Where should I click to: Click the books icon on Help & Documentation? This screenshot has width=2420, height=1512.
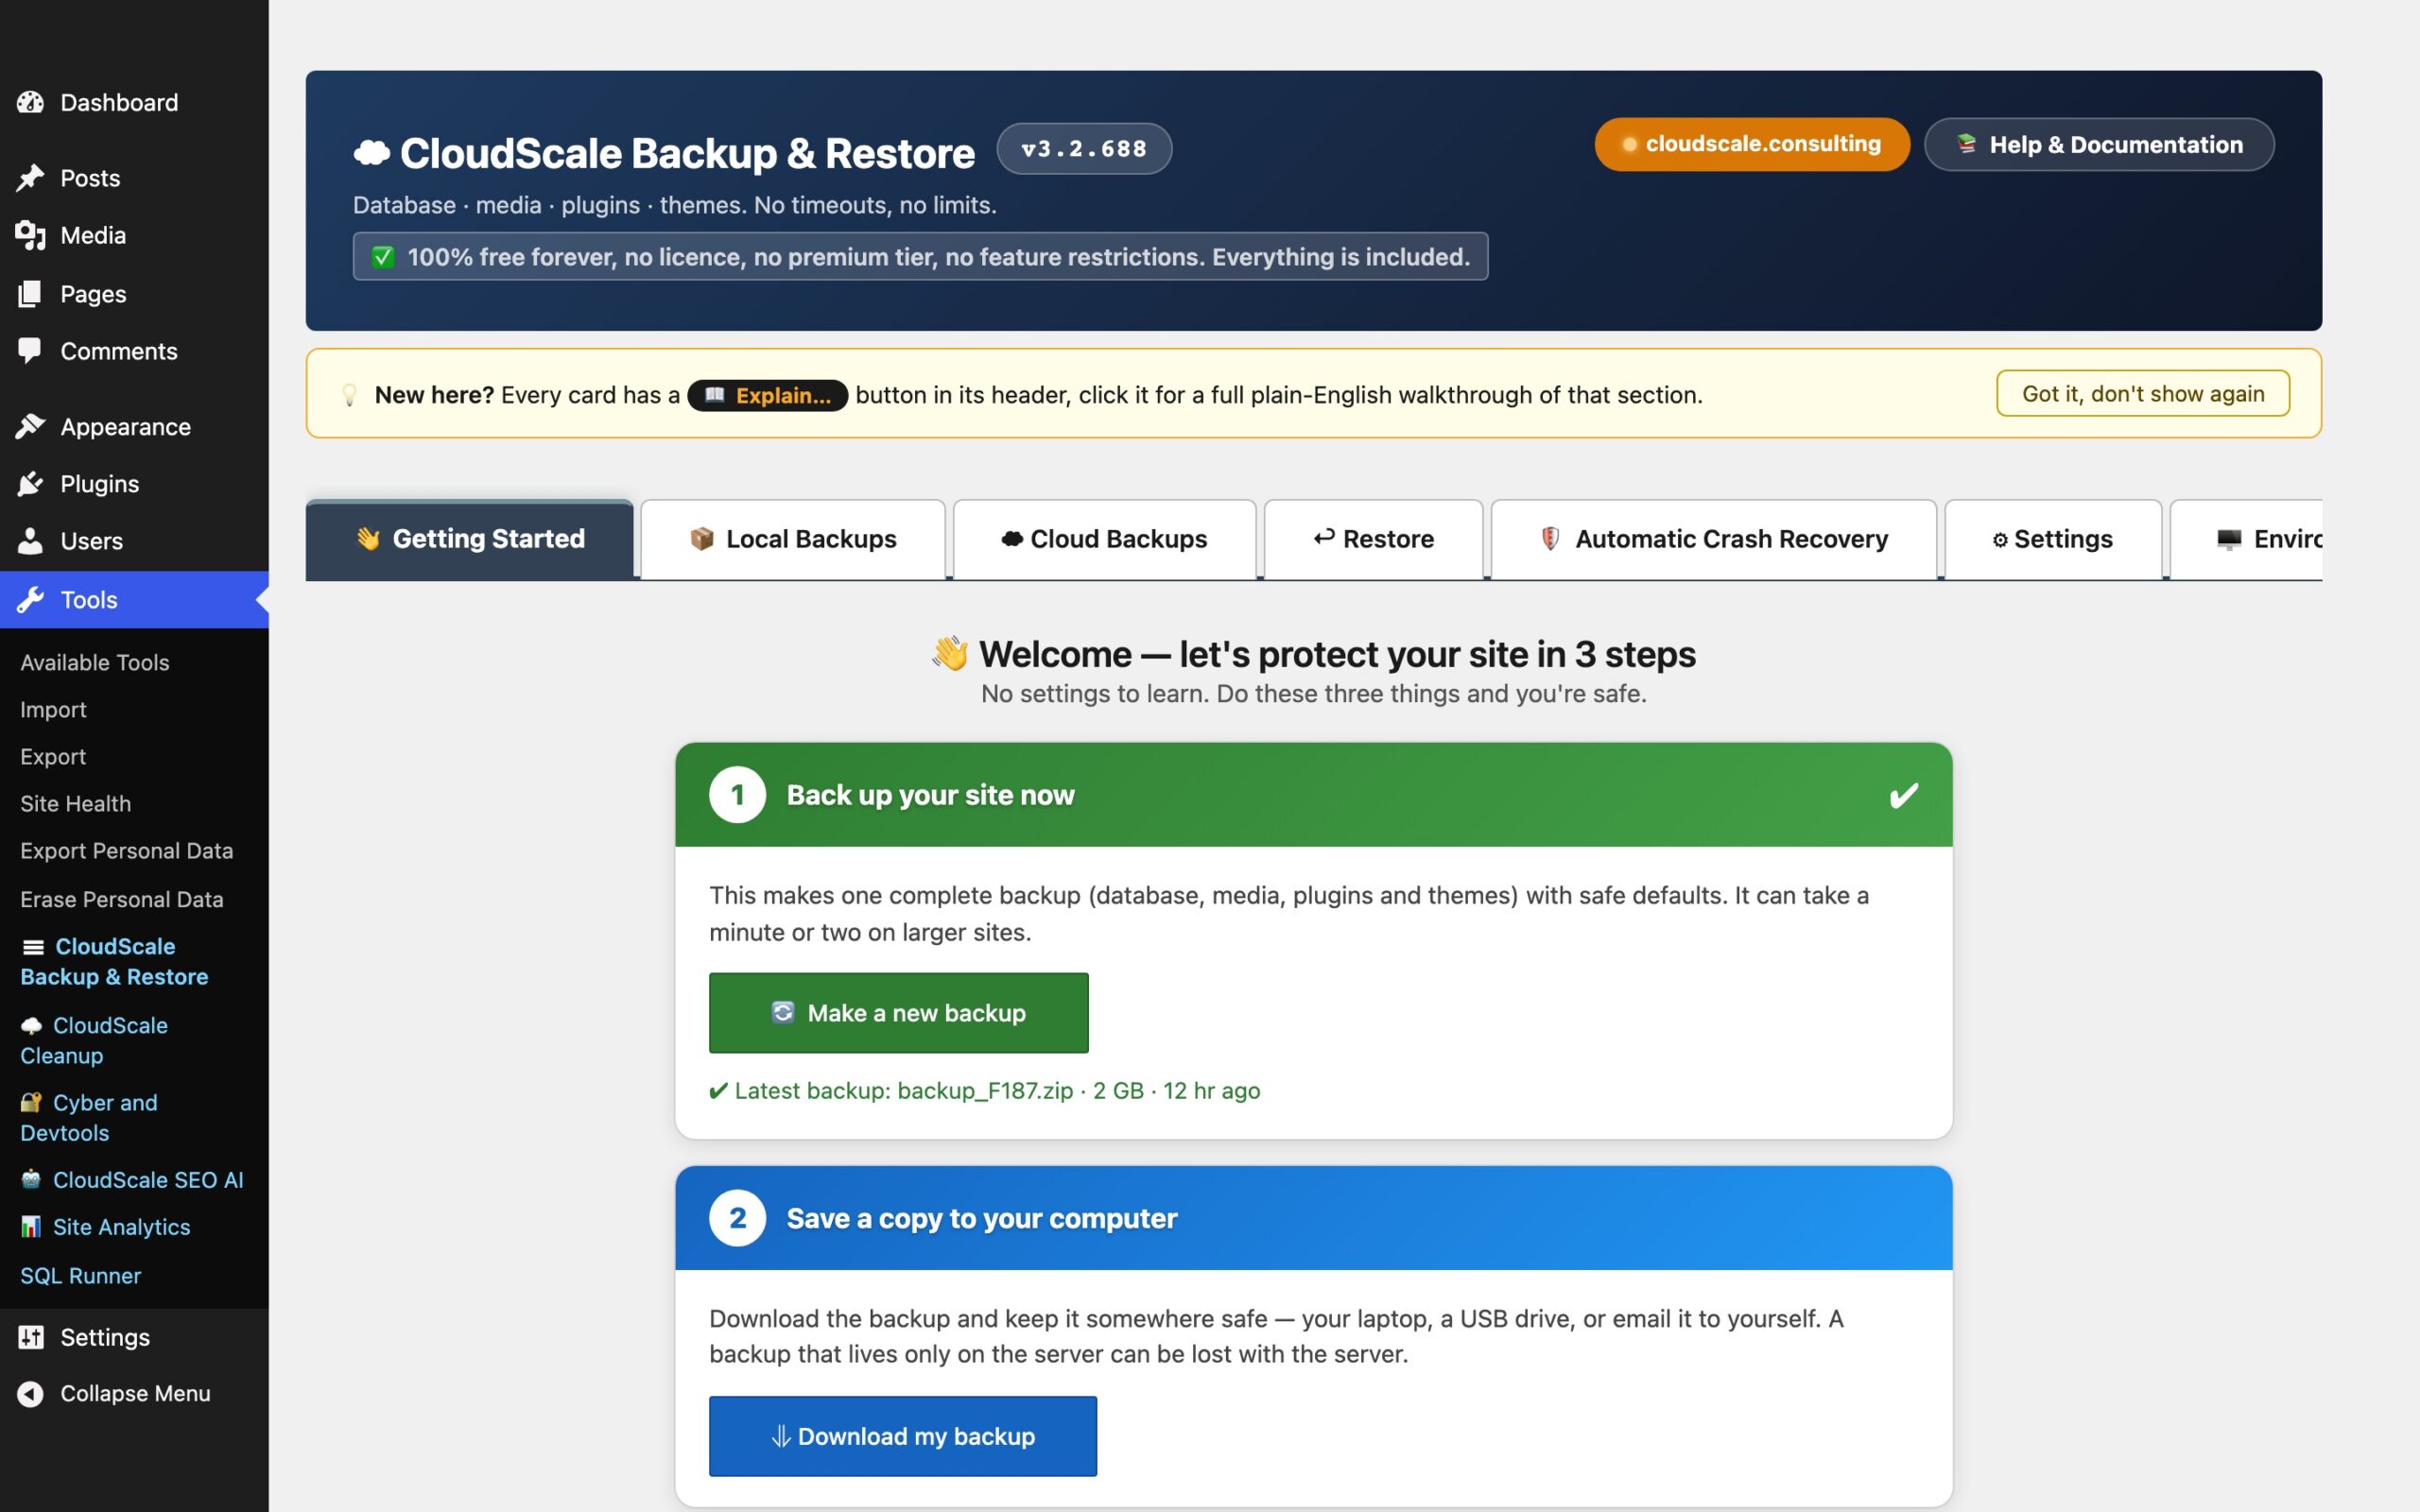point(1966,144)
